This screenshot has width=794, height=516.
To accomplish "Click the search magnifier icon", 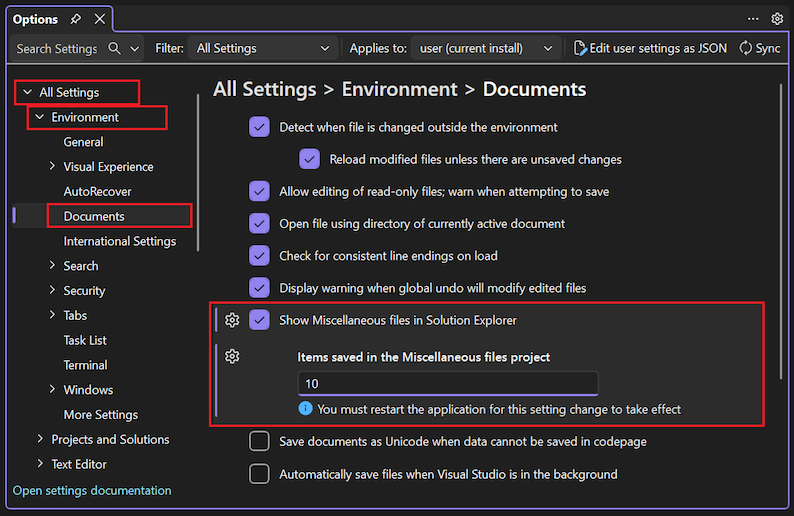I will click(x=115, y=48).
